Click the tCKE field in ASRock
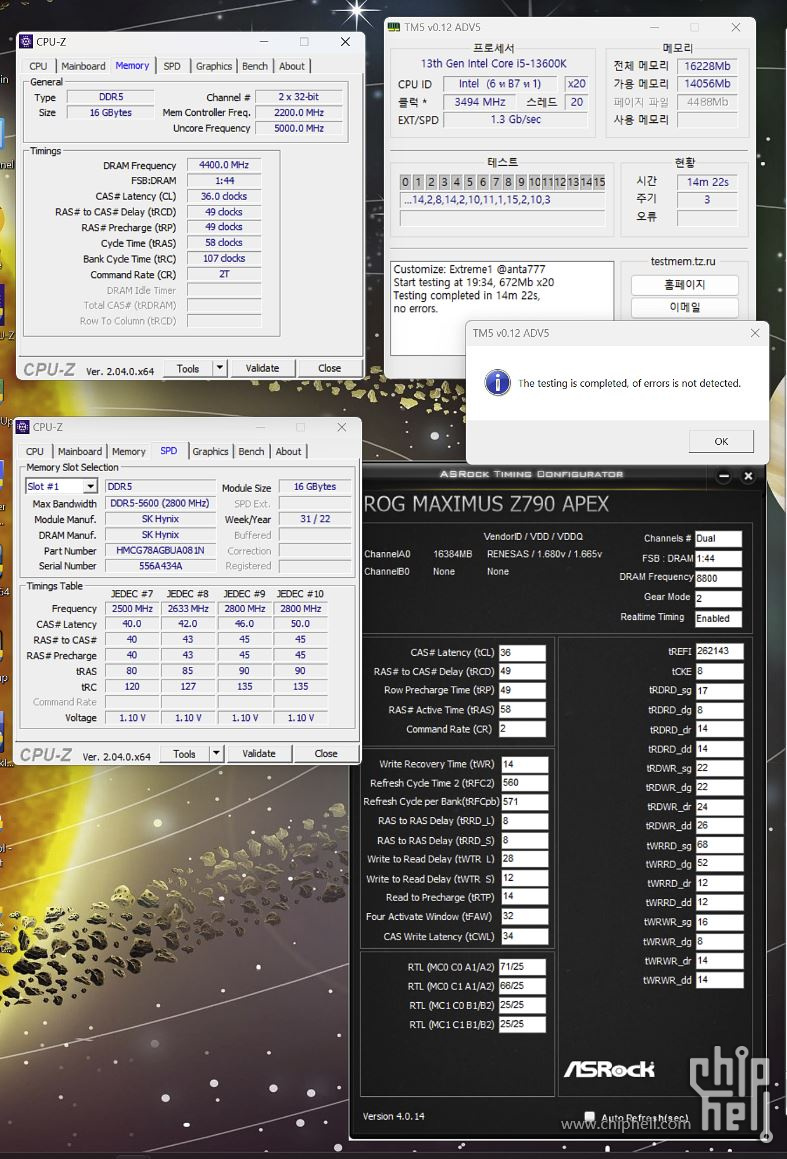787x1159 pixels. [718, 671]
